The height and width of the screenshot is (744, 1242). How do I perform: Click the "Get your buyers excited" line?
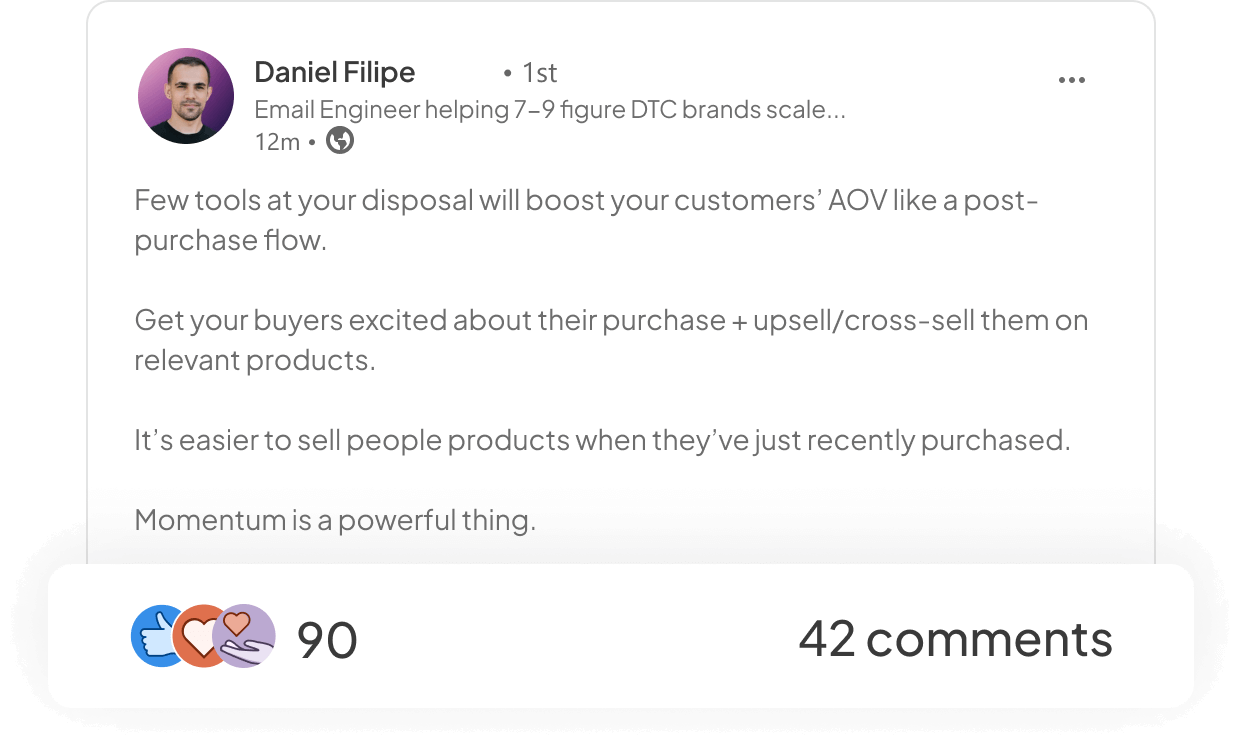(611, 320)
